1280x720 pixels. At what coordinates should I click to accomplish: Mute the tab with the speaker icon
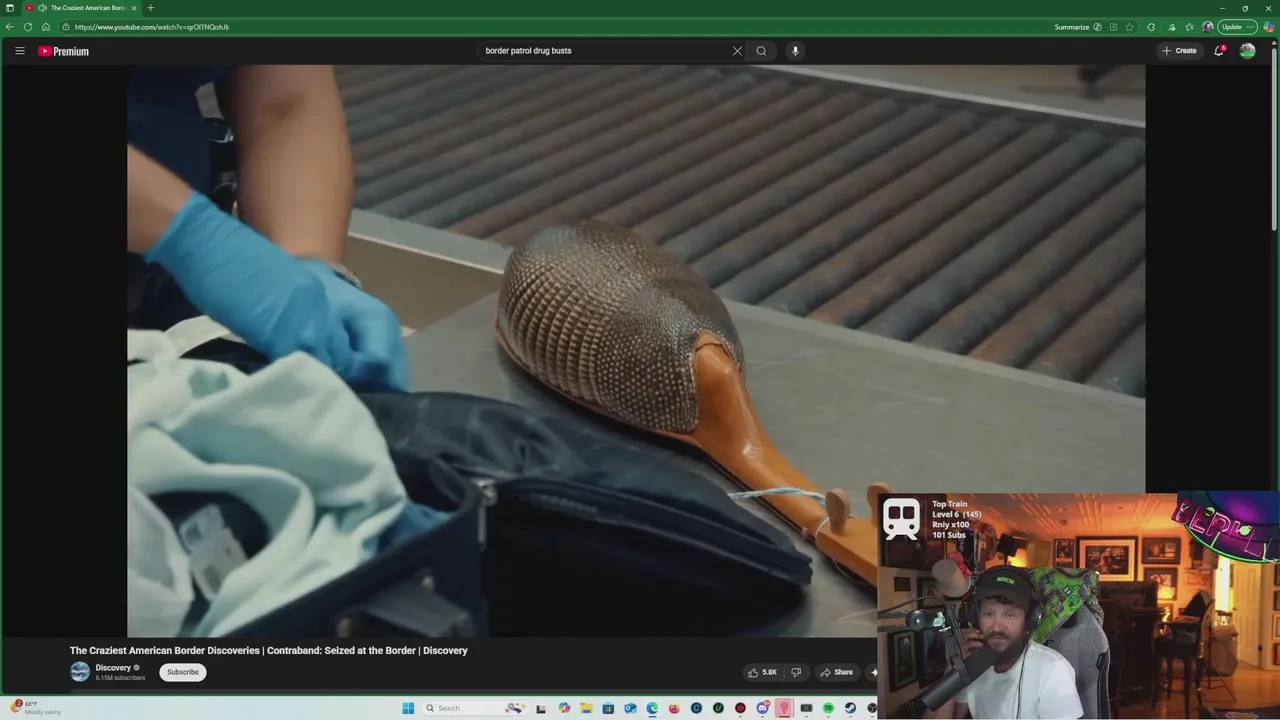coord(42,8)
